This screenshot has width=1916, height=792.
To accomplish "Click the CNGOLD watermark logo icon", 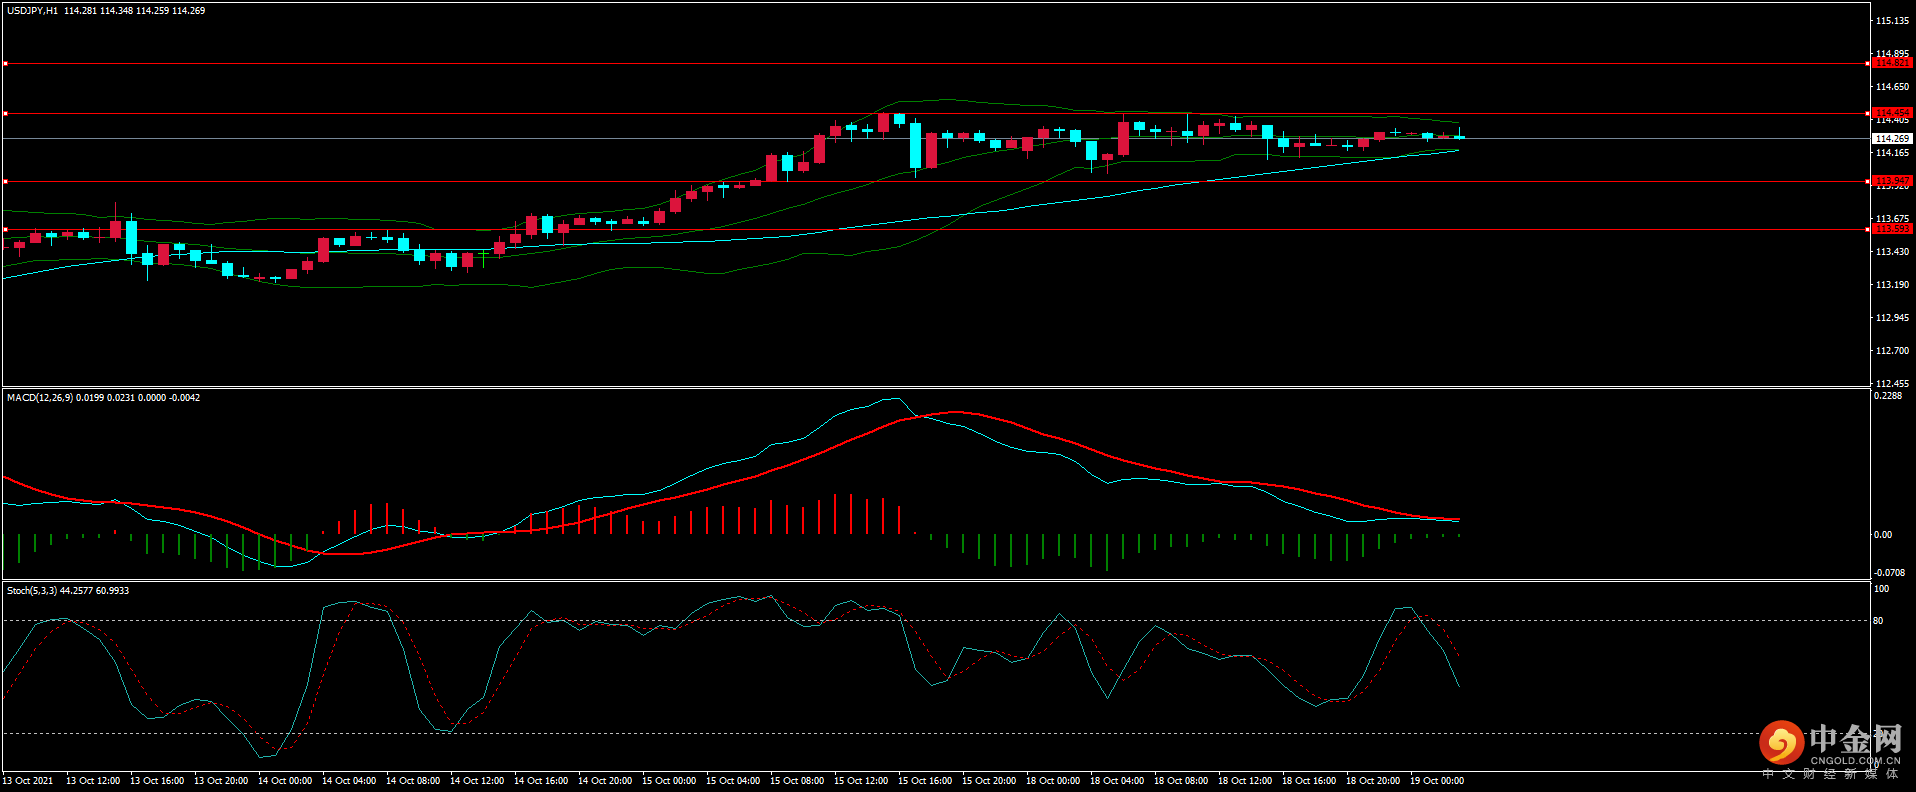I will tap(1781, 743).
